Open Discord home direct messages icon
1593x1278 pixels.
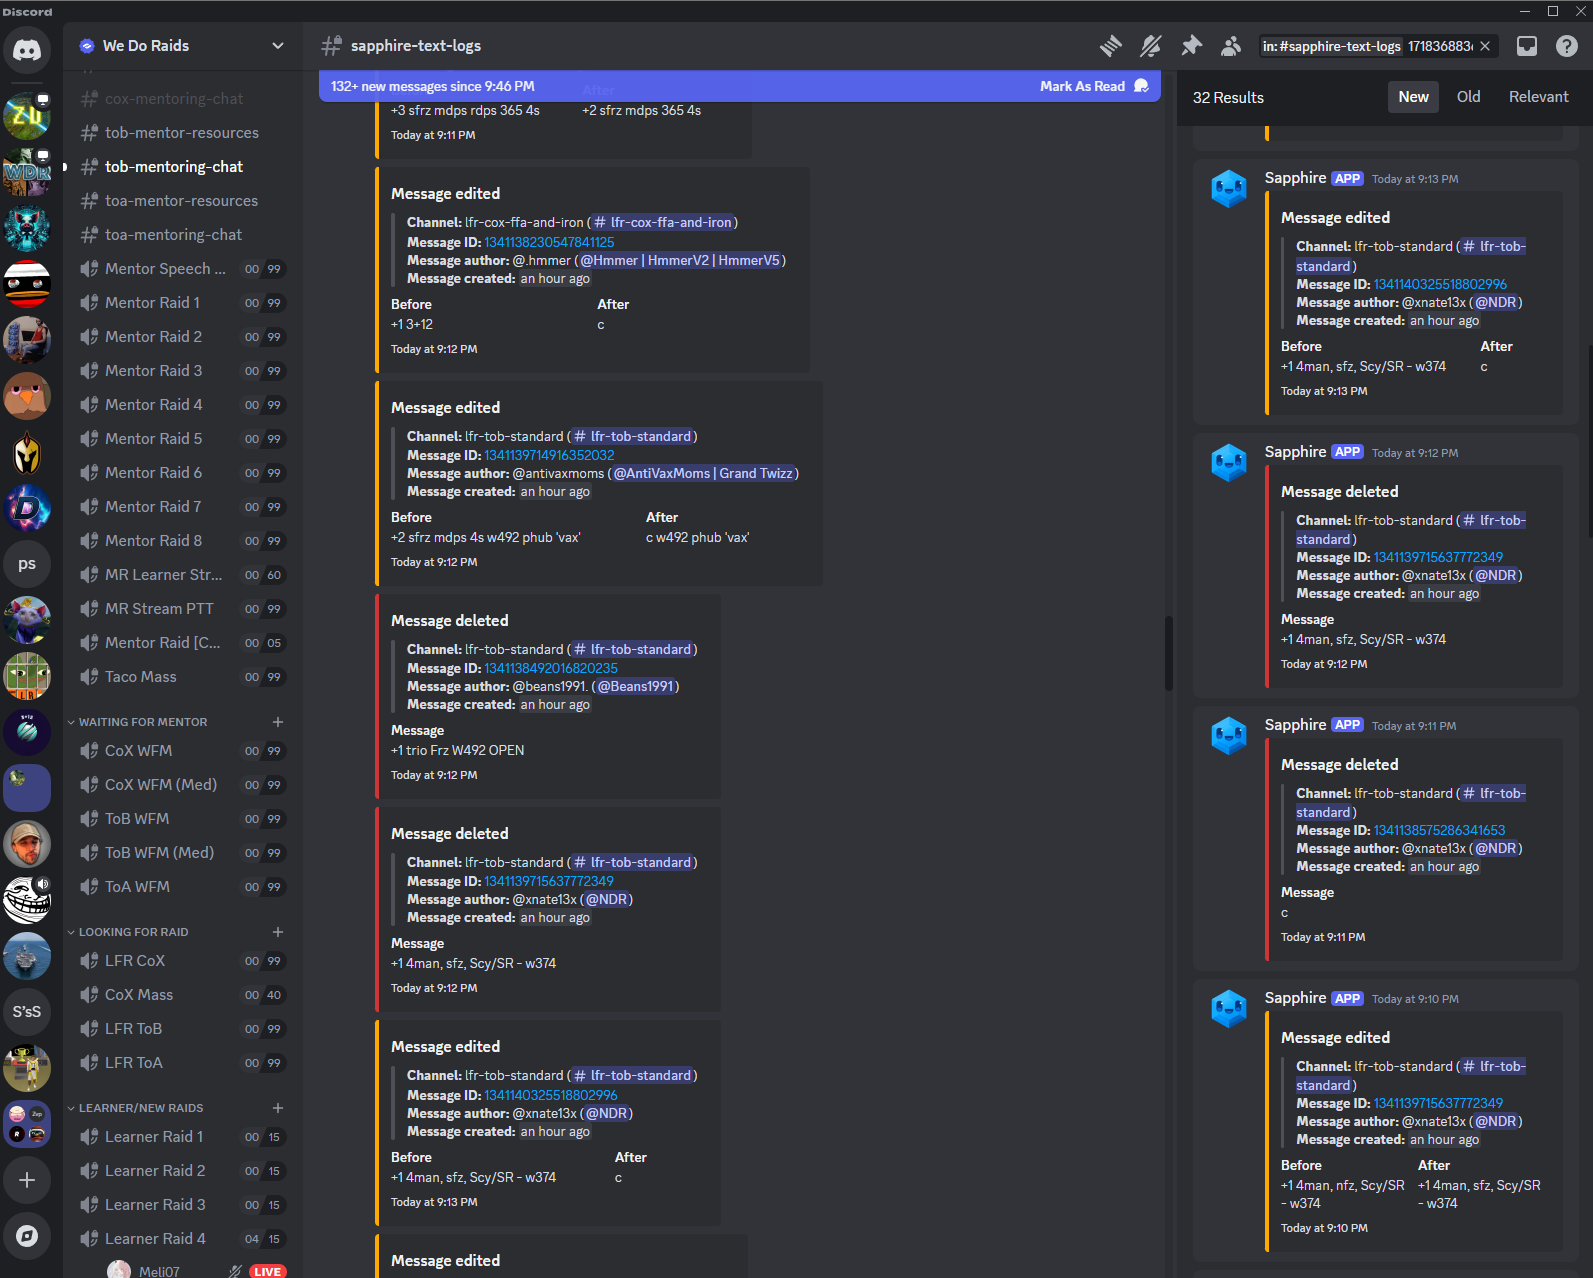coord(27,49)
